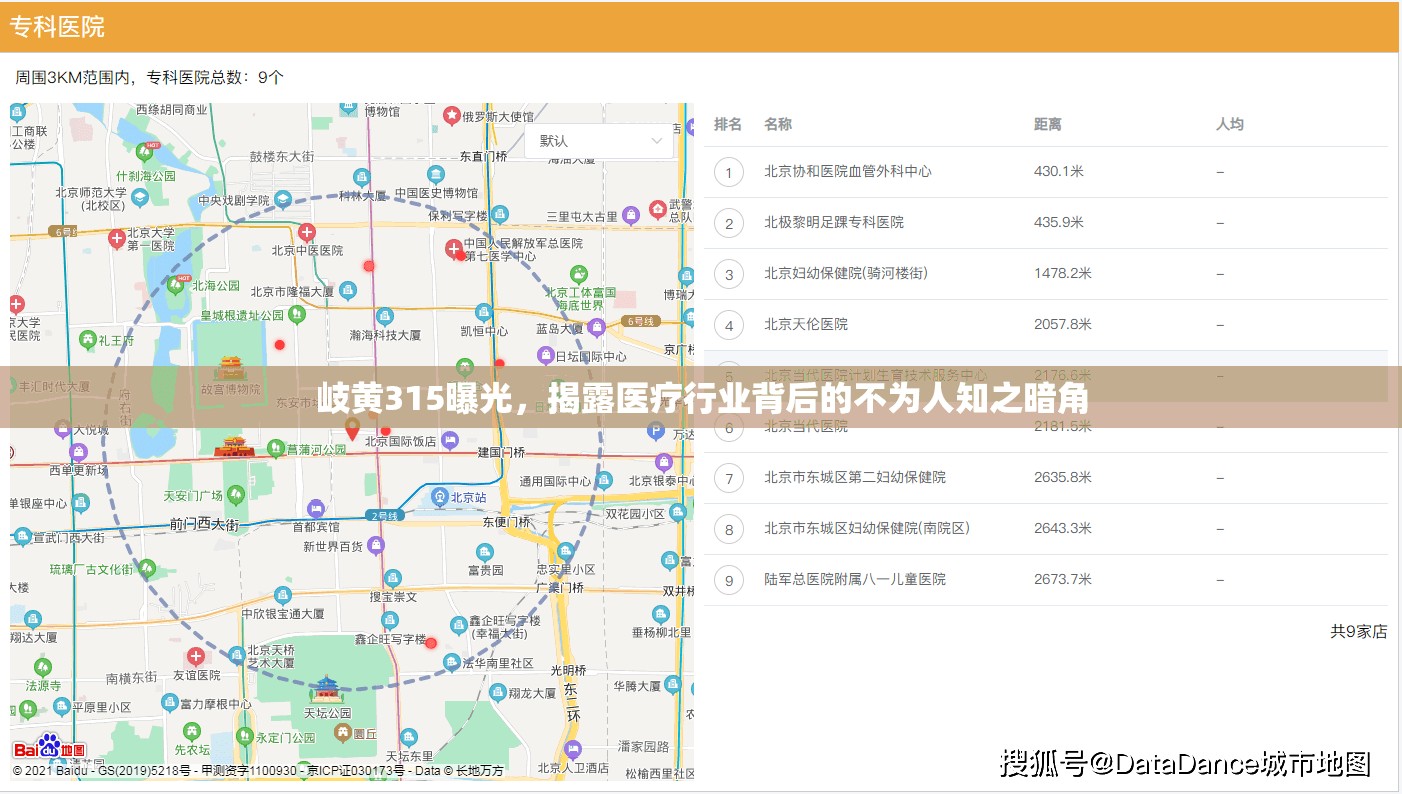Click the 新世界百货 shopping icon
Viewport: 1402px width, 794px height.
tap(376, 545)
